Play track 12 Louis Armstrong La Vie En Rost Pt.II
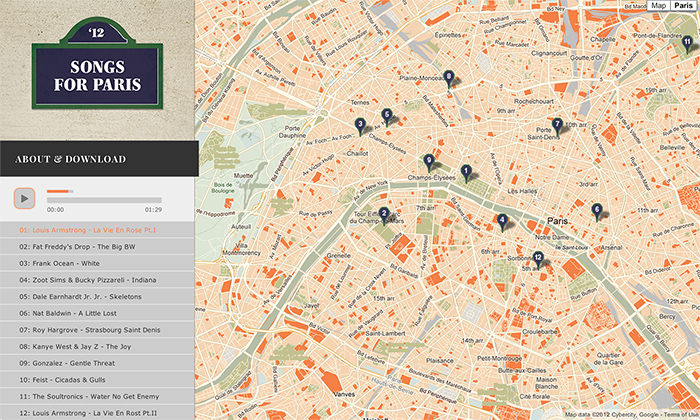 pyautogui.click(x=97, y=413)
